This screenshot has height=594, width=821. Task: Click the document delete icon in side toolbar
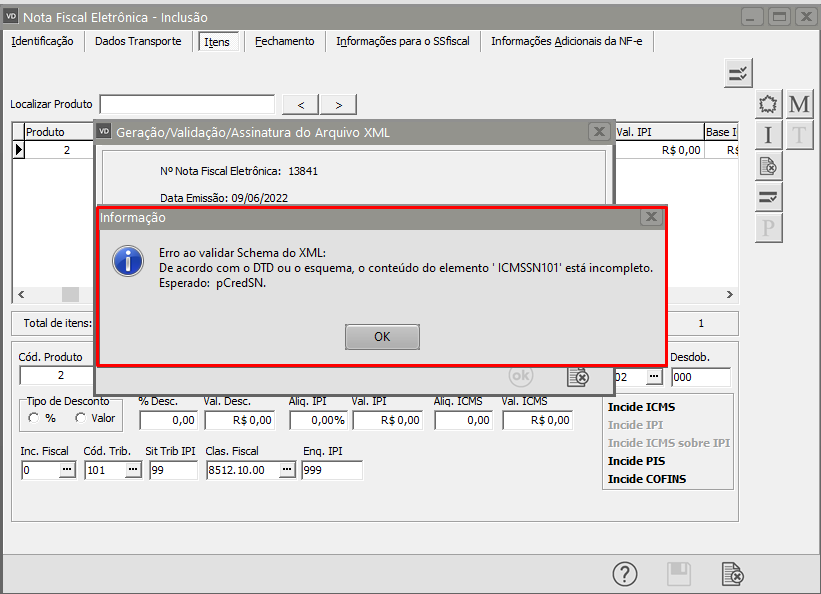coord(768,166)
